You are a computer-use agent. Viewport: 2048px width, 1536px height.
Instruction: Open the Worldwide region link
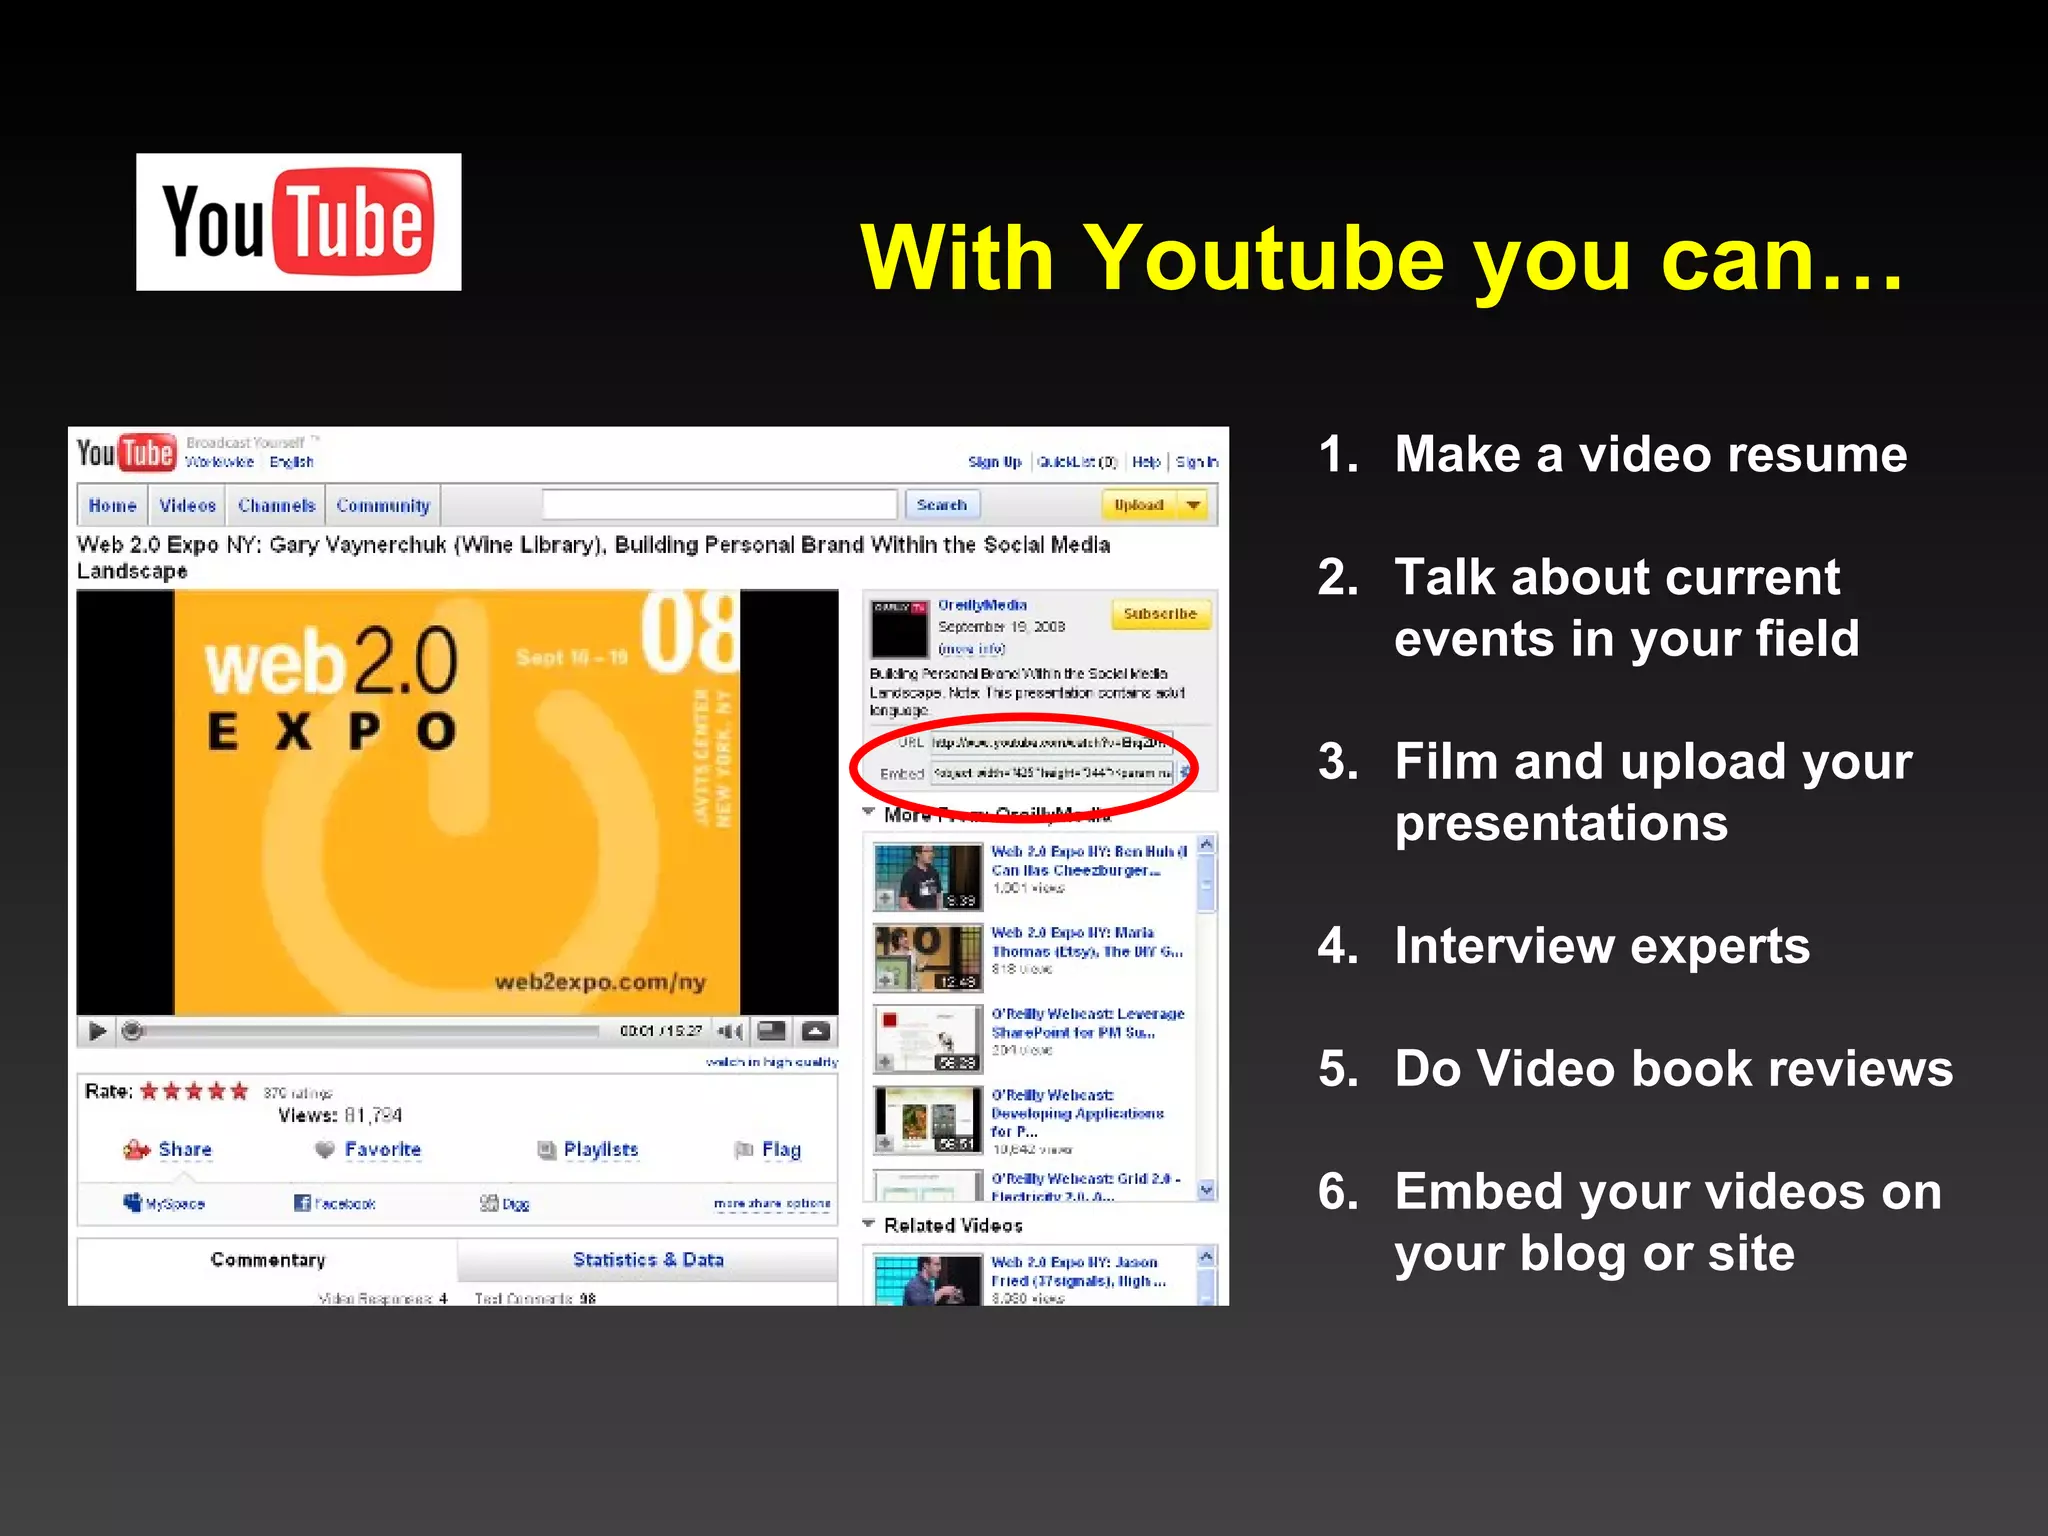click(220, 462)
